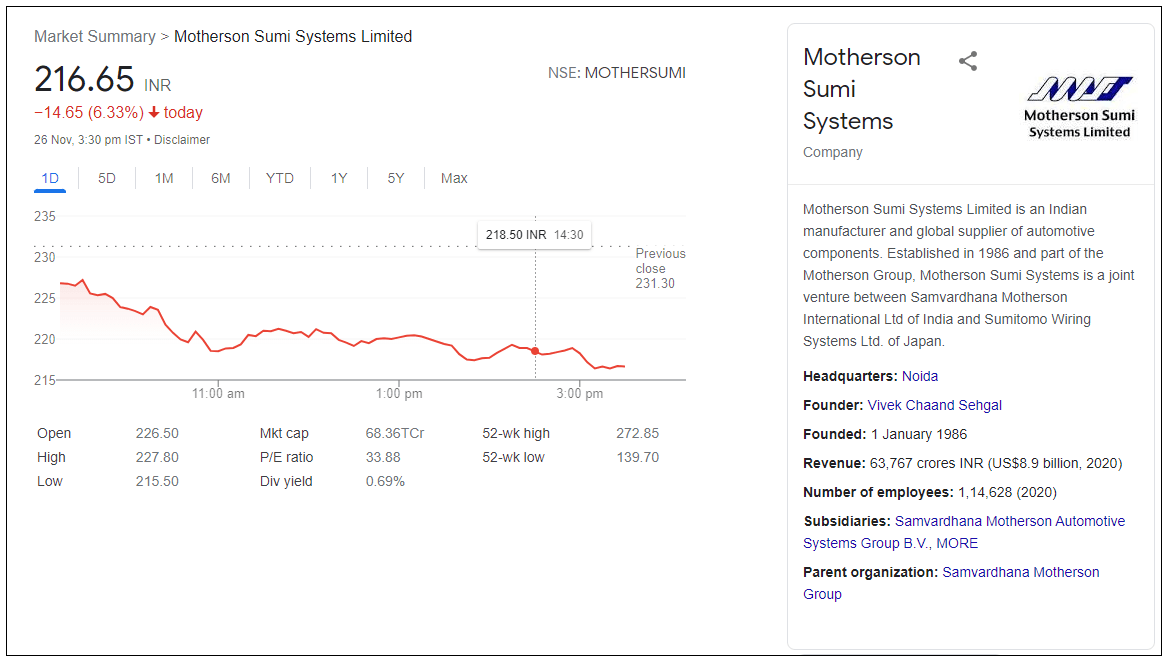Open the 5Y chart range tab

pos(396,178)
